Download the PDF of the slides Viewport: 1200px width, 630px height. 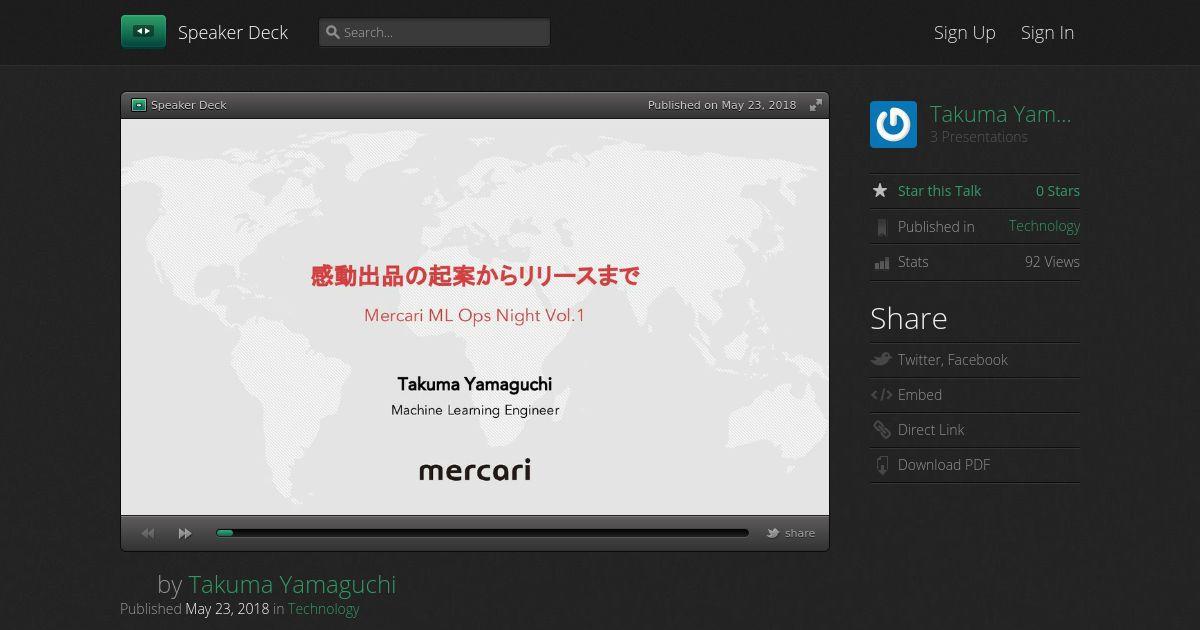coord(944,465)
